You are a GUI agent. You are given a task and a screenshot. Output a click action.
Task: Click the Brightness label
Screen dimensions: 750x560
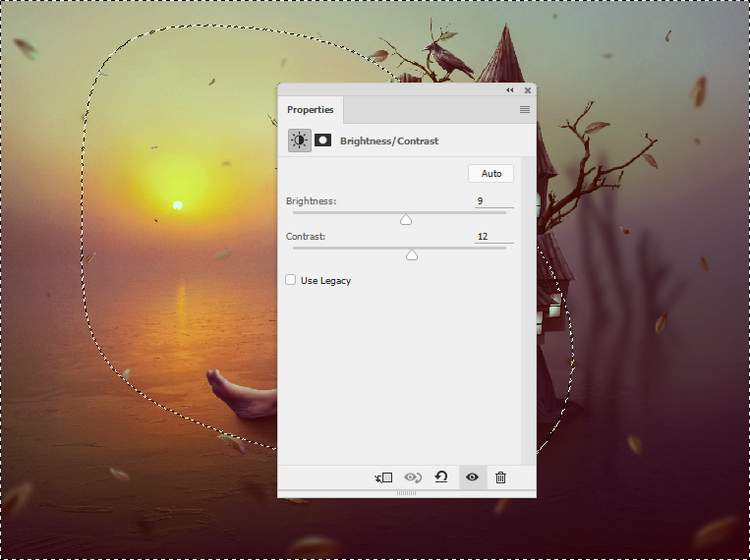coord(311,201)
